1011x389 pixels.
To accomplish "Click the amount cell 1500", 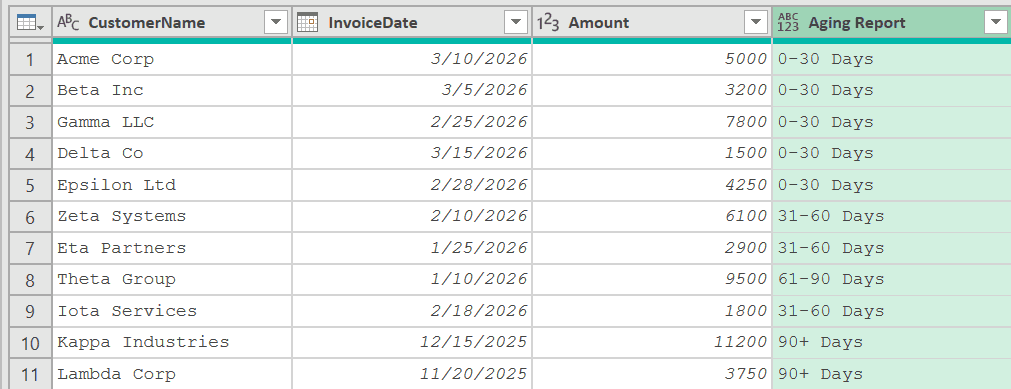I will click(652, 154).
